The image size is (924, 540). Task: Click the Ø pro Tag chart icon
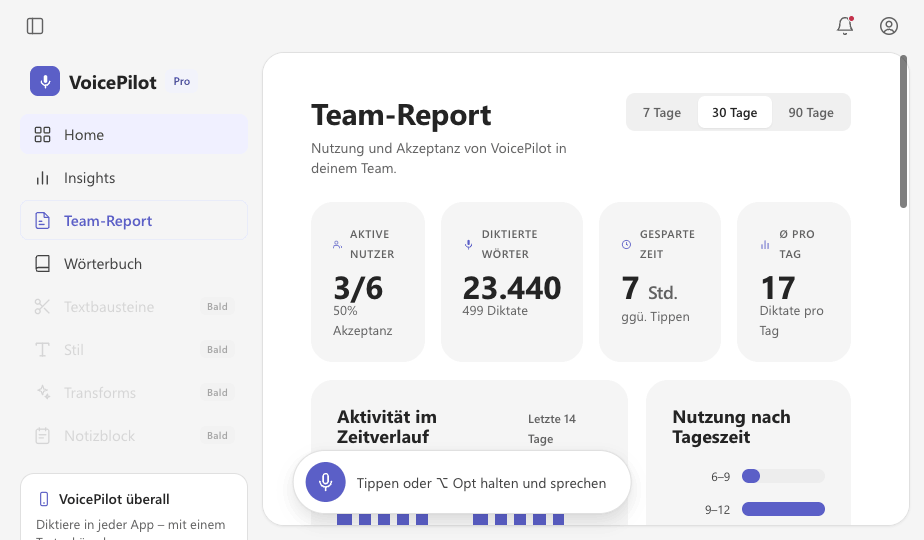(765, 244)
